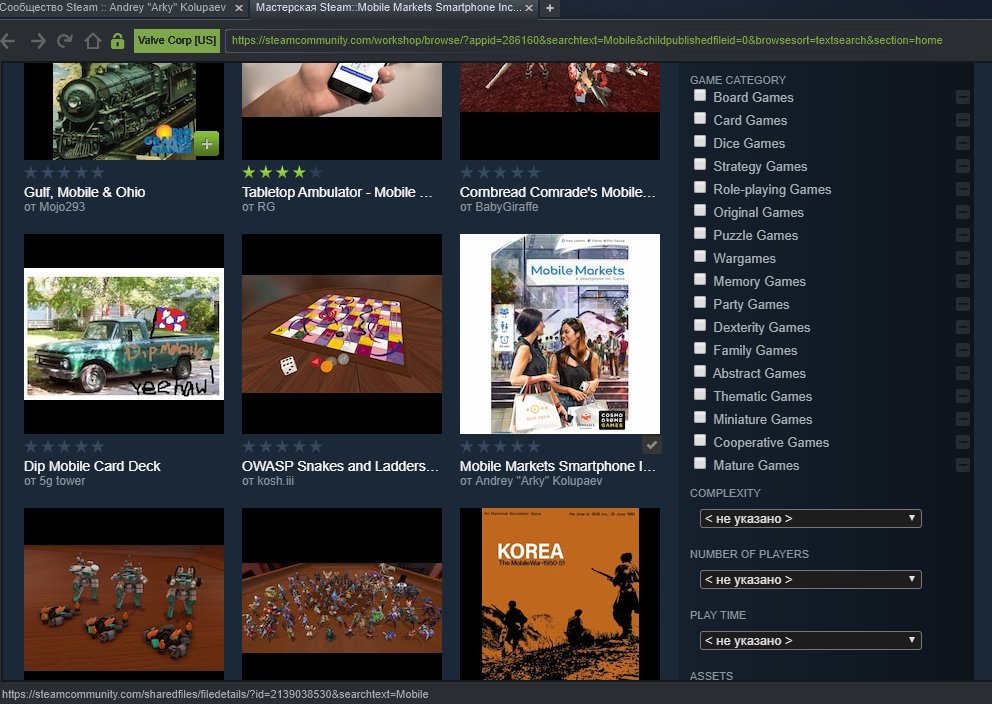This screenshot has height=704, width=992.
Task: Exclude Original Games using its minus button
Action: point(962,212)
